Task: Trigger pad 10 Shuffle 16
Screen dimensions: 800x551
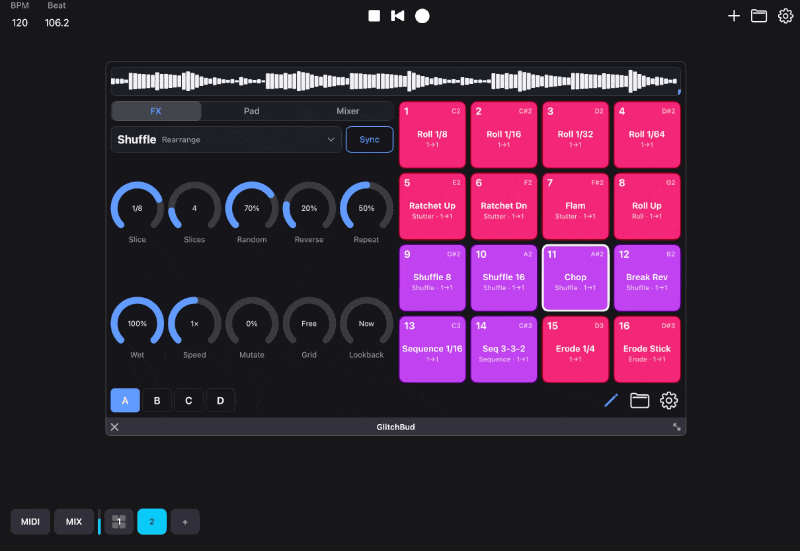Action: [x=504, y=278]
